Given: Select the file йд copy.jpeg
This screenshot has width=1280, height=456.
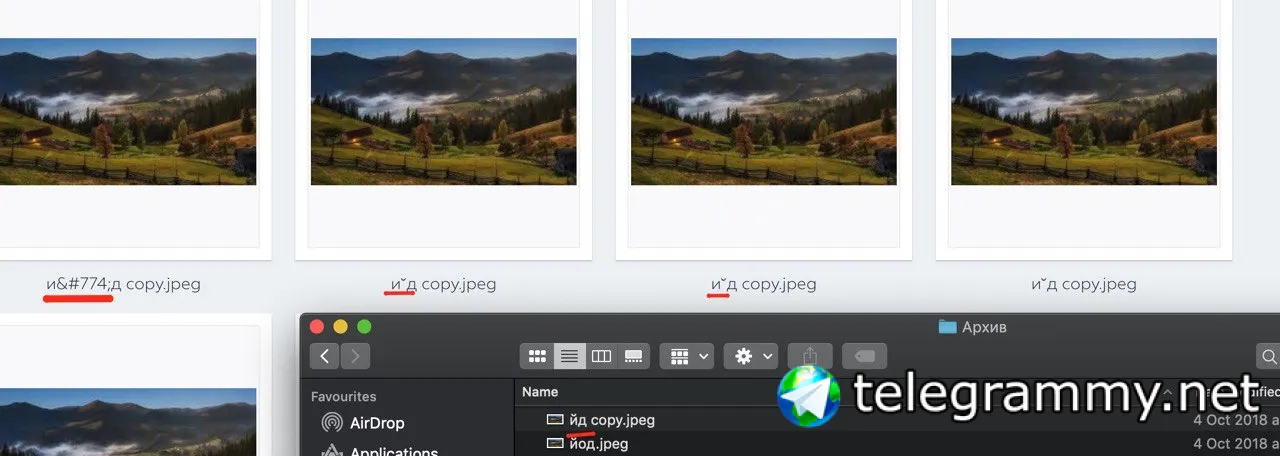Looking at the screenshot, I should pos(601,420).
